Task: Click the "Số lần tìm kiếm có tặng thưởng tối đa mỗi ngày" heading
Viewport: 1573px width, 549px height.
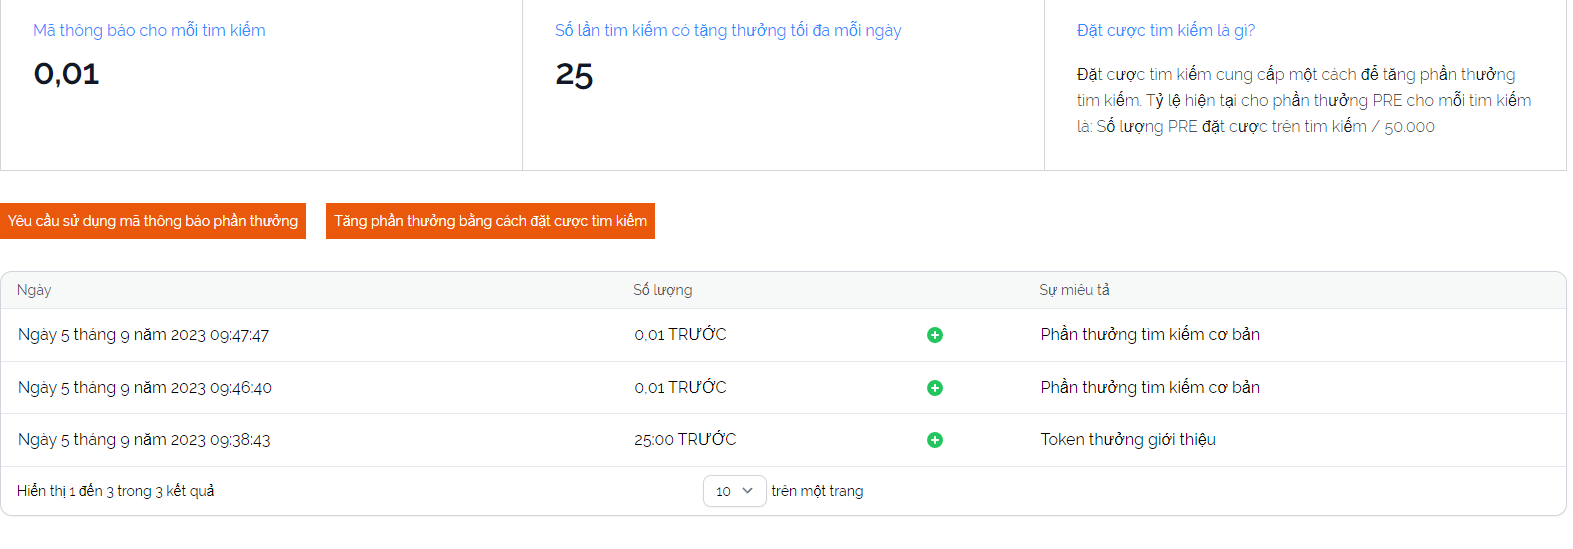Action: pyautogui.click(x=727, y=30)
